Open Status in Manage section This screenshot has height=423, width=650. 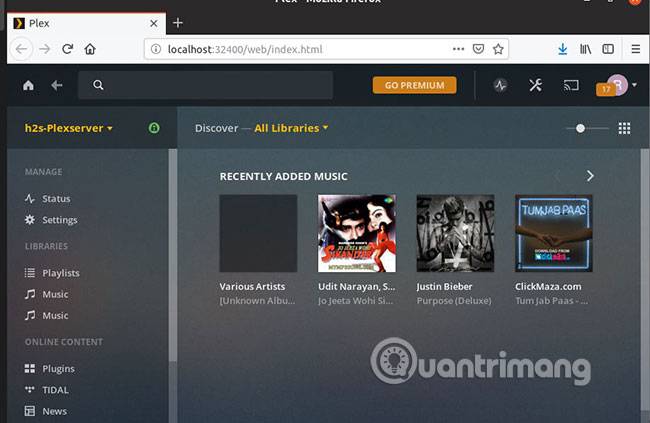[56, 199]
